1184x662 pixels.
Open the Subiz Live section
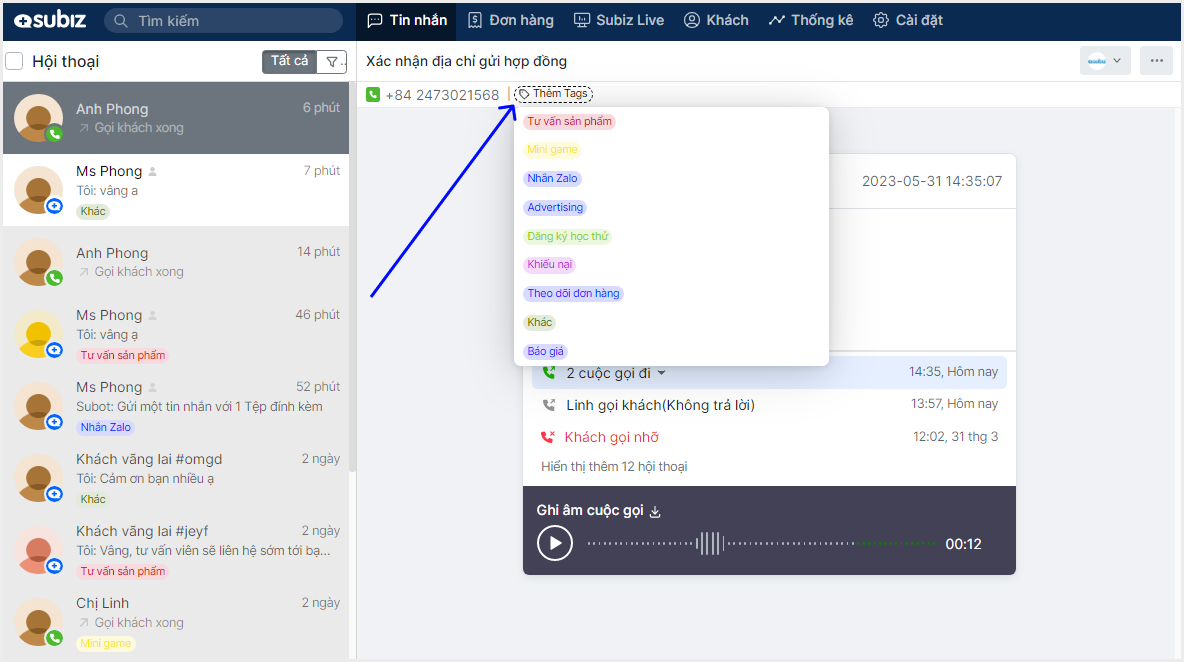(x=618, y=20)
